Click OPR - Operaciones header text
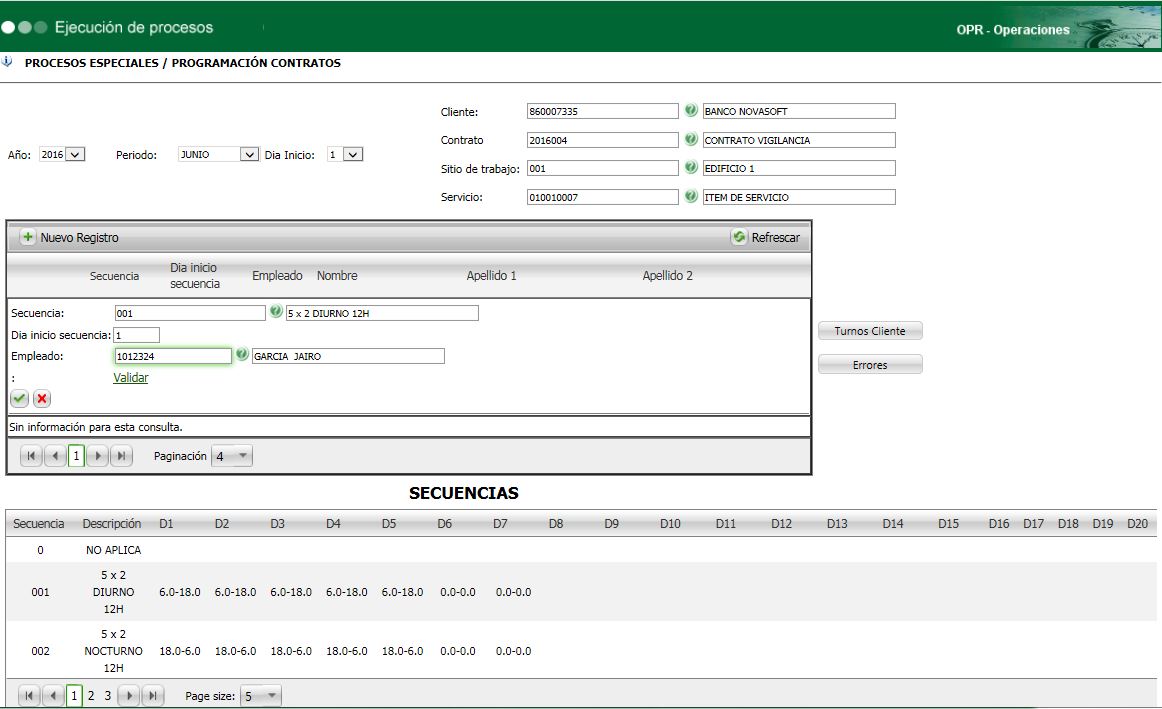Screen dimensions: 1162x709 [x=1012, y=30]
